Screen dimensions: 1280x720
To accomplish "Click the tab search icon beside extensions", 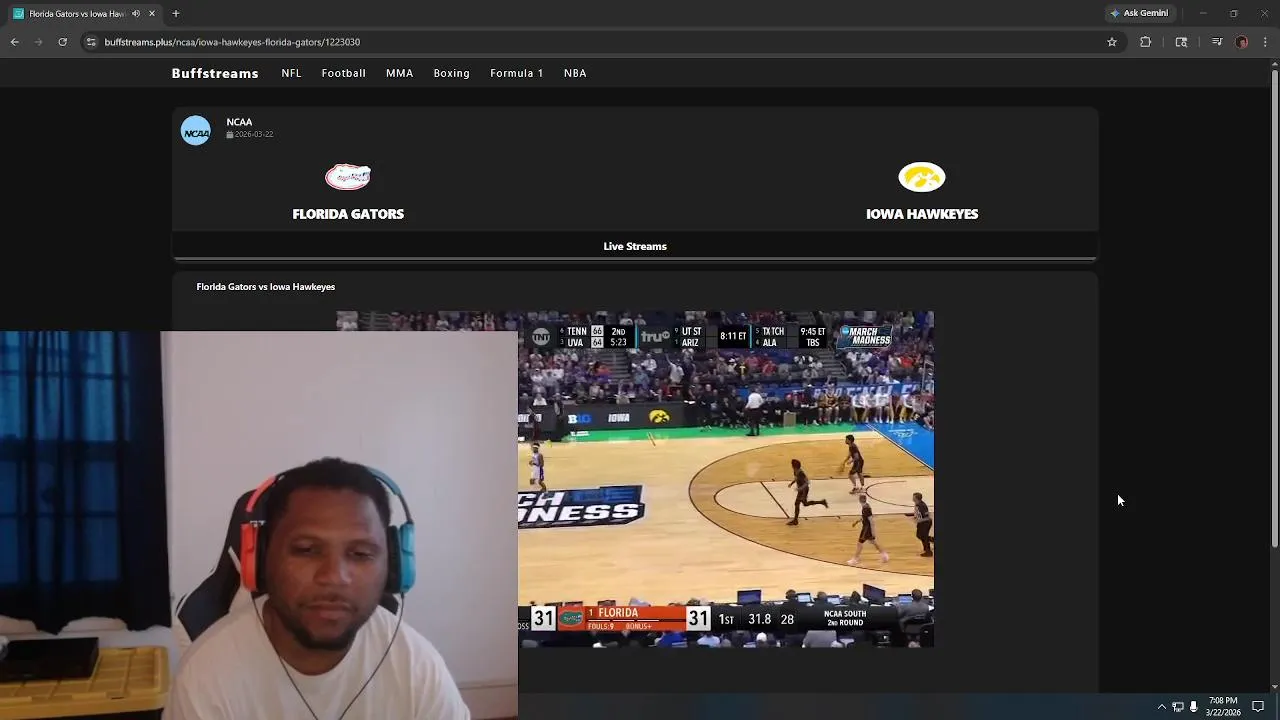I will coord(1181,42).
